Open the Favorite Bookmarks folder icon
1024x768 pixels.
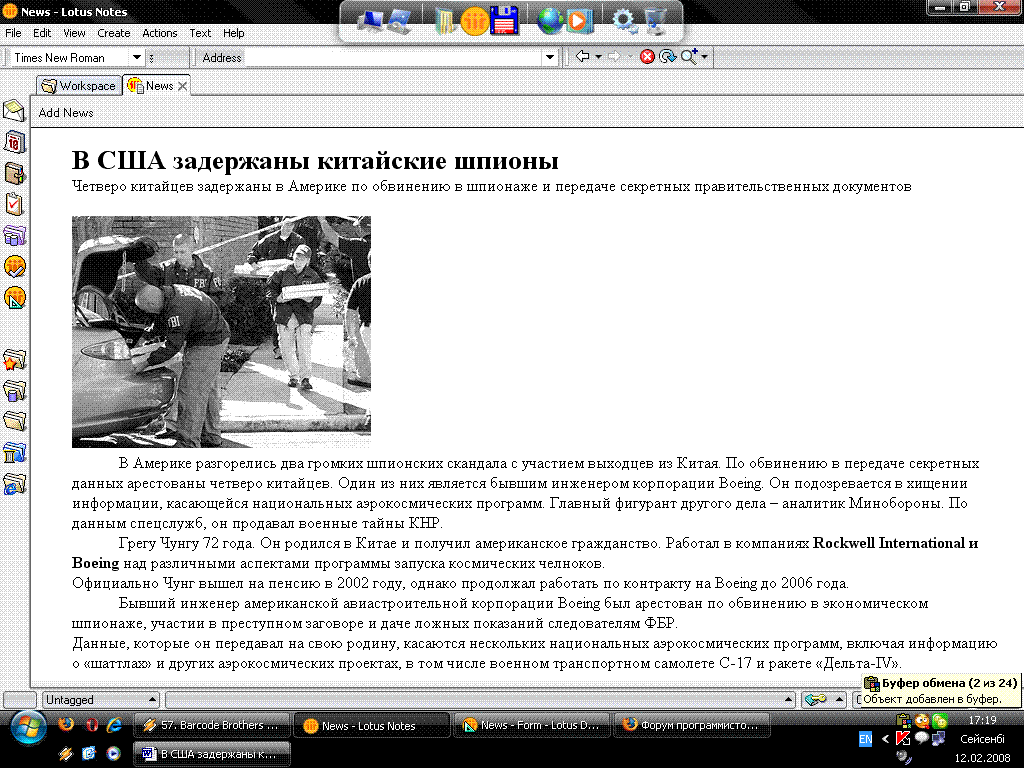pyautogui.click(x=14, y=360)
